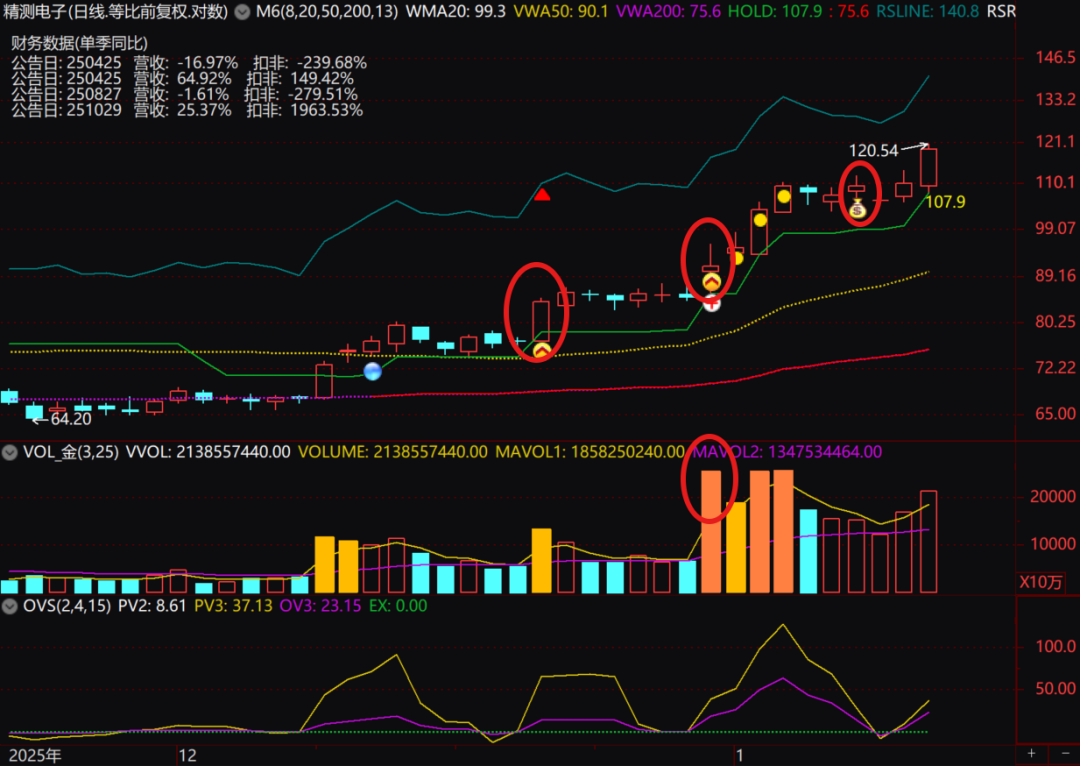The image size is (1080, 766).
Task: Click the 公告日 251029 financial row
Action: pos(187,110)
